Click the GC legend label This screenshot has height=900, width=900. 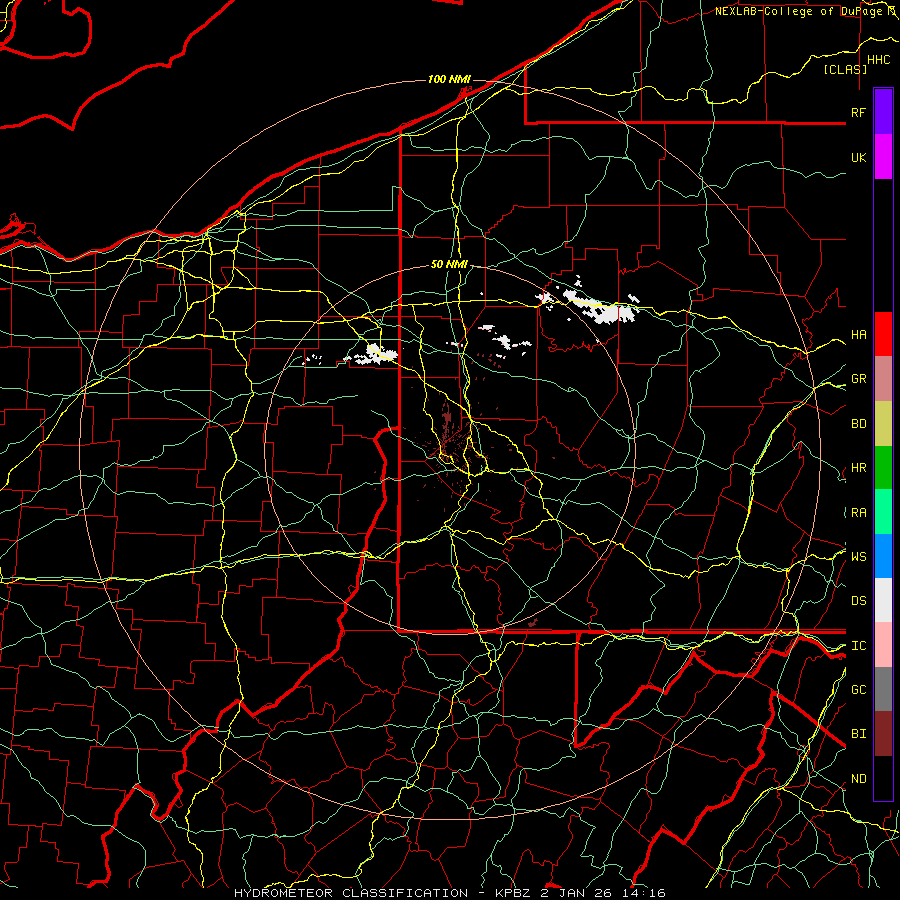(858, 690)
